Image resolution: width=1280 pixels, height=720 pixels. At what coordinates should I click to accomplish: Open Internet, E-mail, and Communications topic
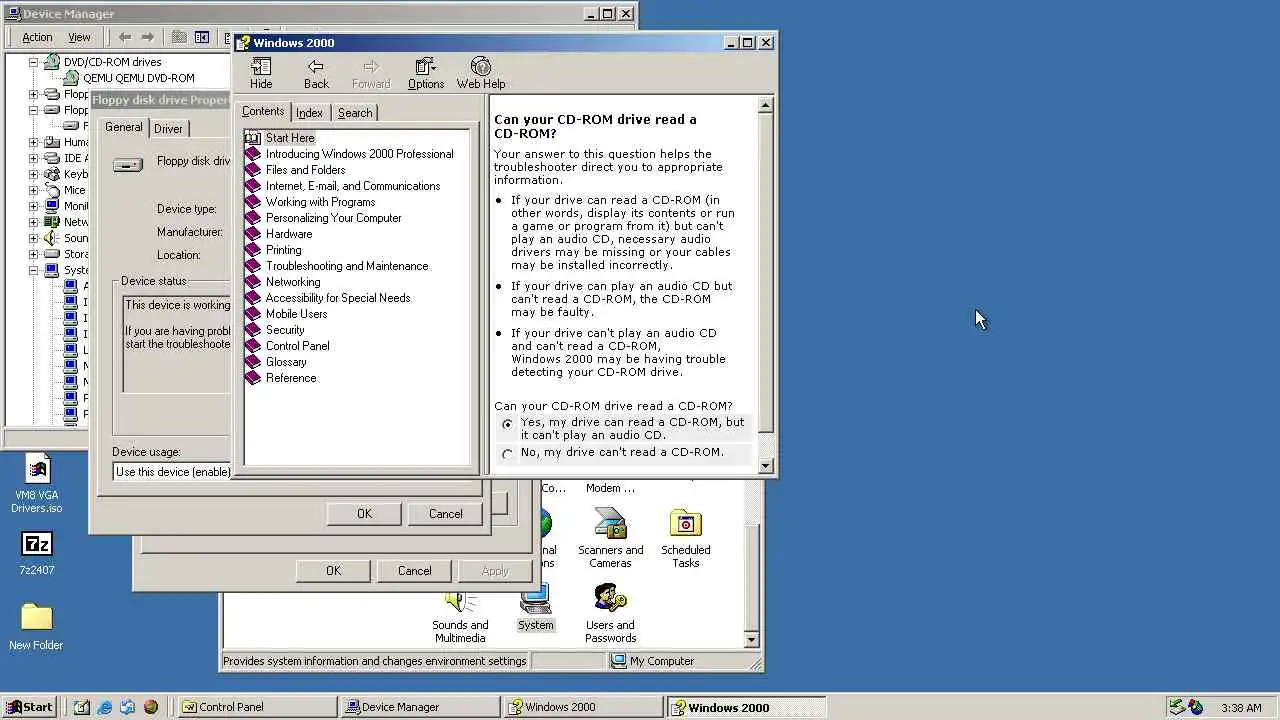point(352,186)
